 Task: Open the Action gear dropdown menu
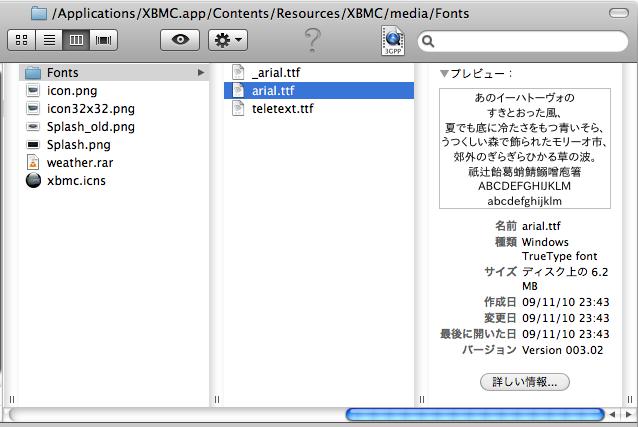pos(228,41)
